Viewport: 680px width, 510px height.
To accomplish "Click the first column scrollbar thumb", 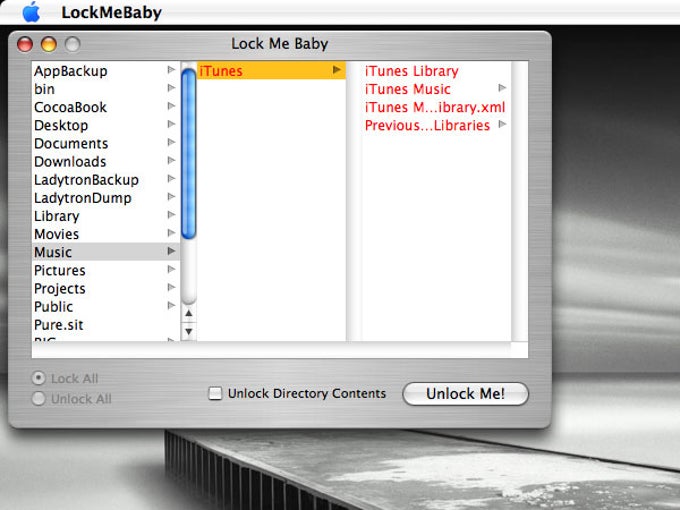I will pos(189,154).
